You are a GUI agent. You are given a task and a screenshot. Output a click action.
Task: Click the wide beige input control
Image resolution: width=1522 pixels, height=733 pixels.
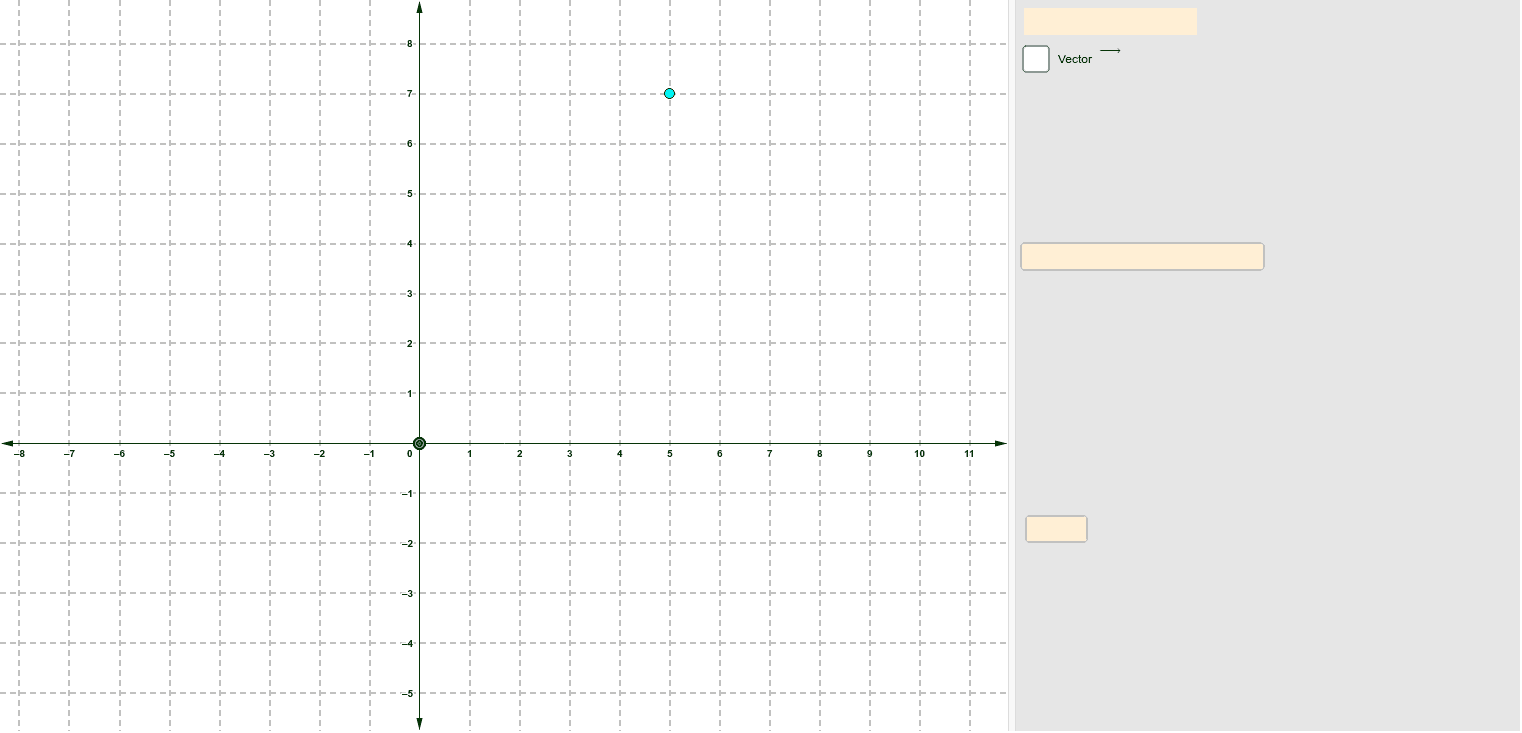click(x=1142, y=256)
